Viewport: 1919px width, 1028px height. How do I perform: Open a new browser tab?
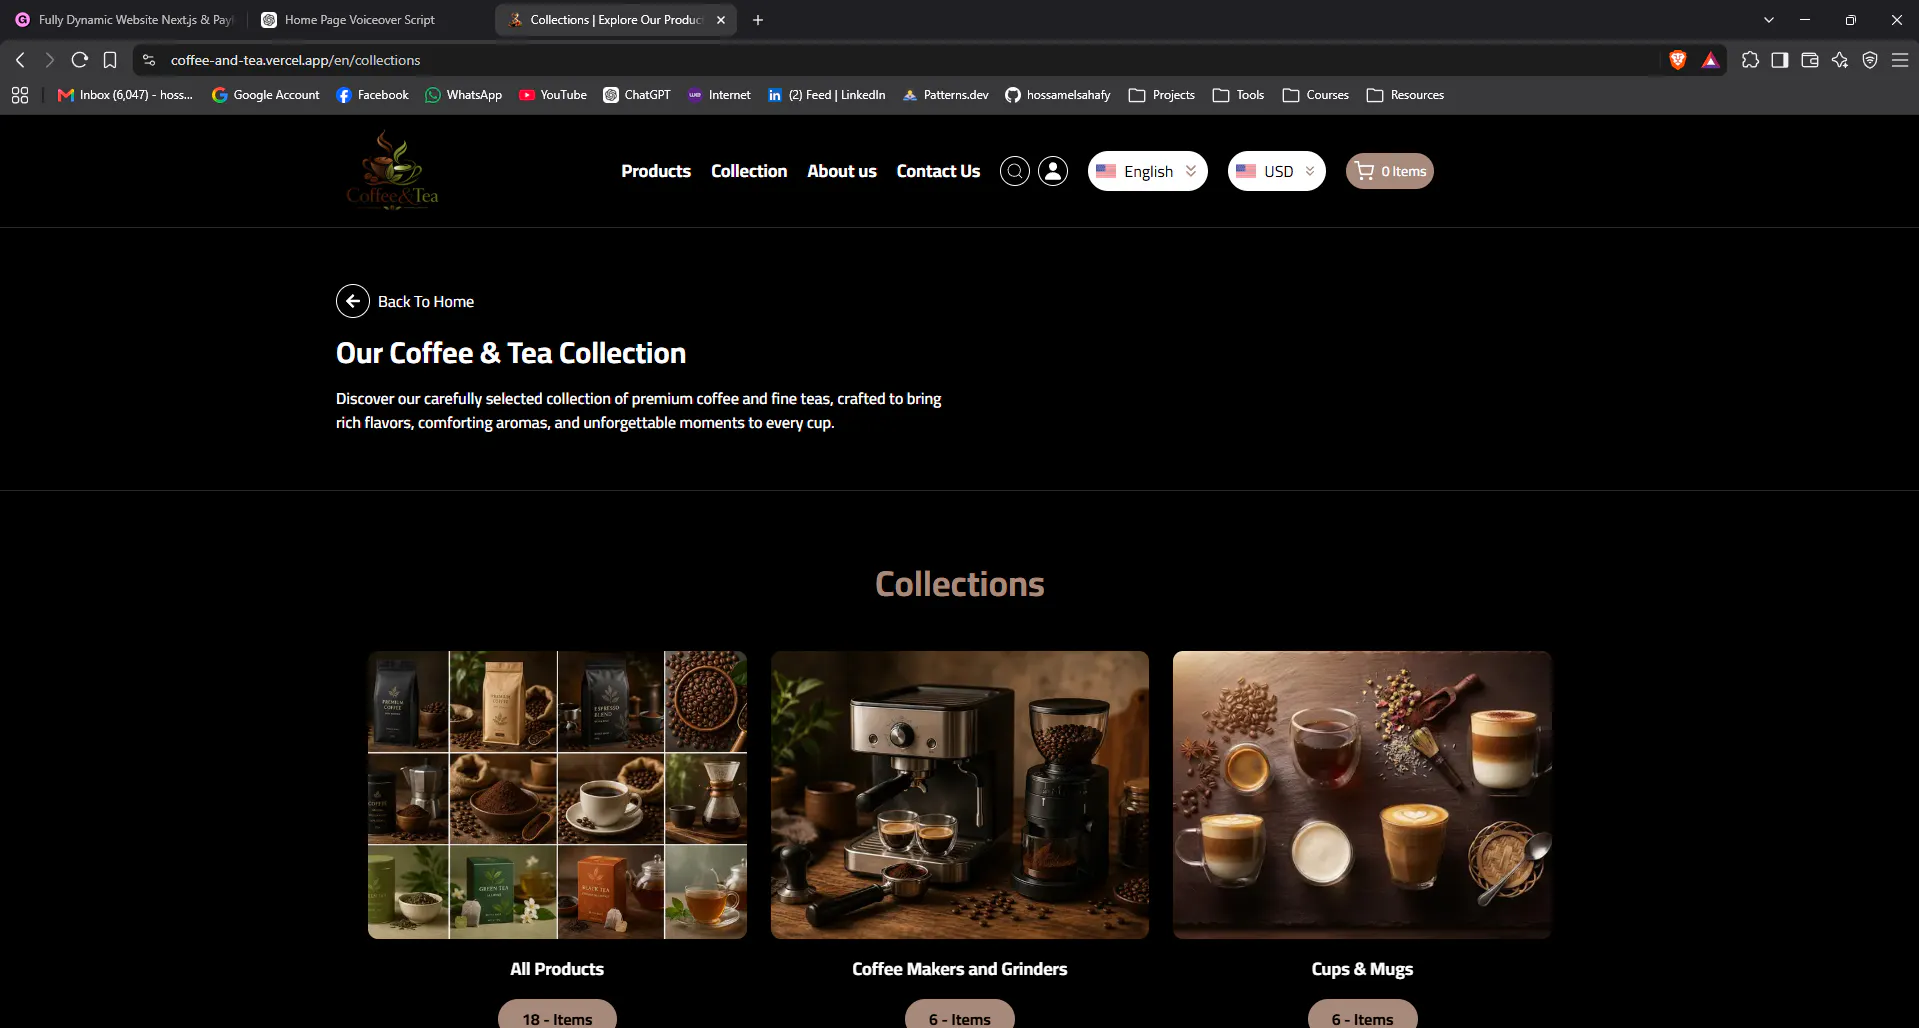758,20
